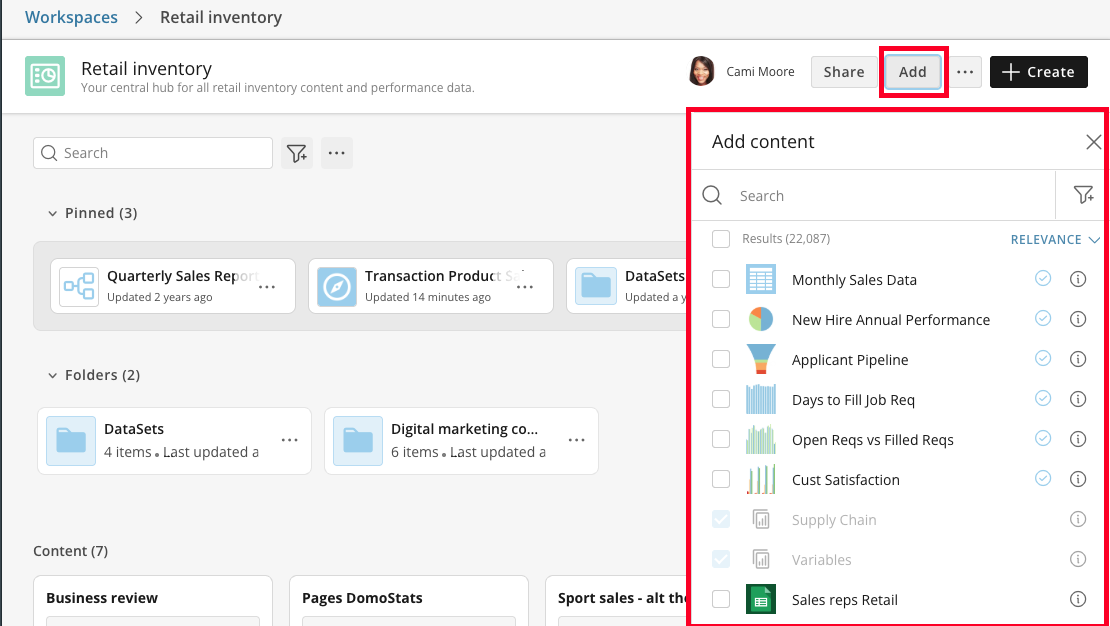
Task: Show info for Variables
Action: tap(1077, 559)
